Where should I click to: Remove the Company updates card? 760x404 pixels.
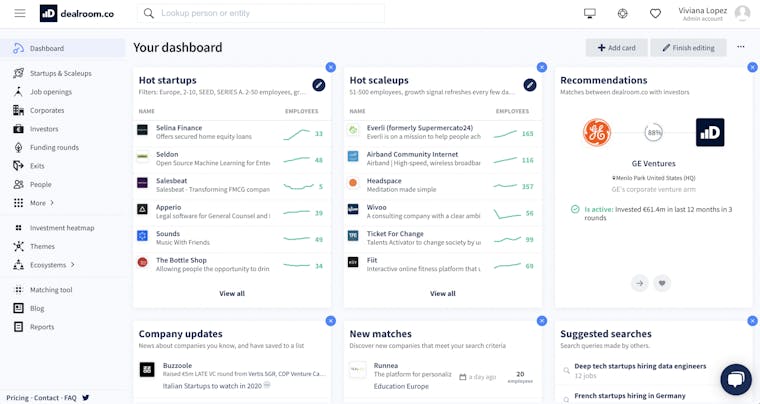coord(331,321)
